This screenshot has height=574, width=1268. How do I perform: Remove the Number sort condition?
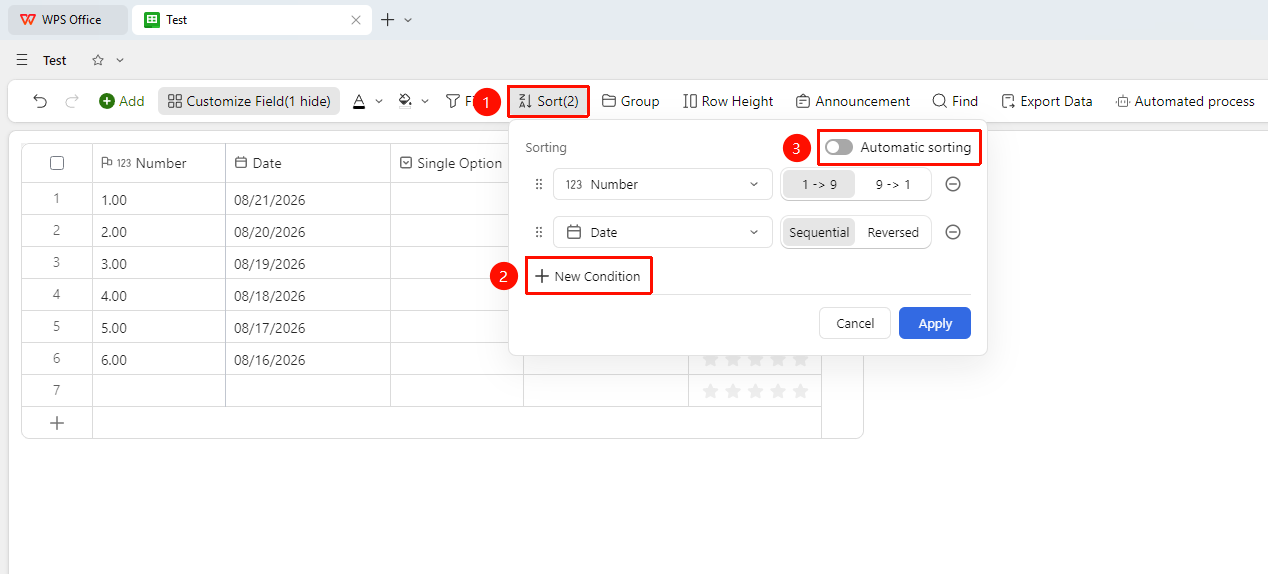tap(953, 184)
